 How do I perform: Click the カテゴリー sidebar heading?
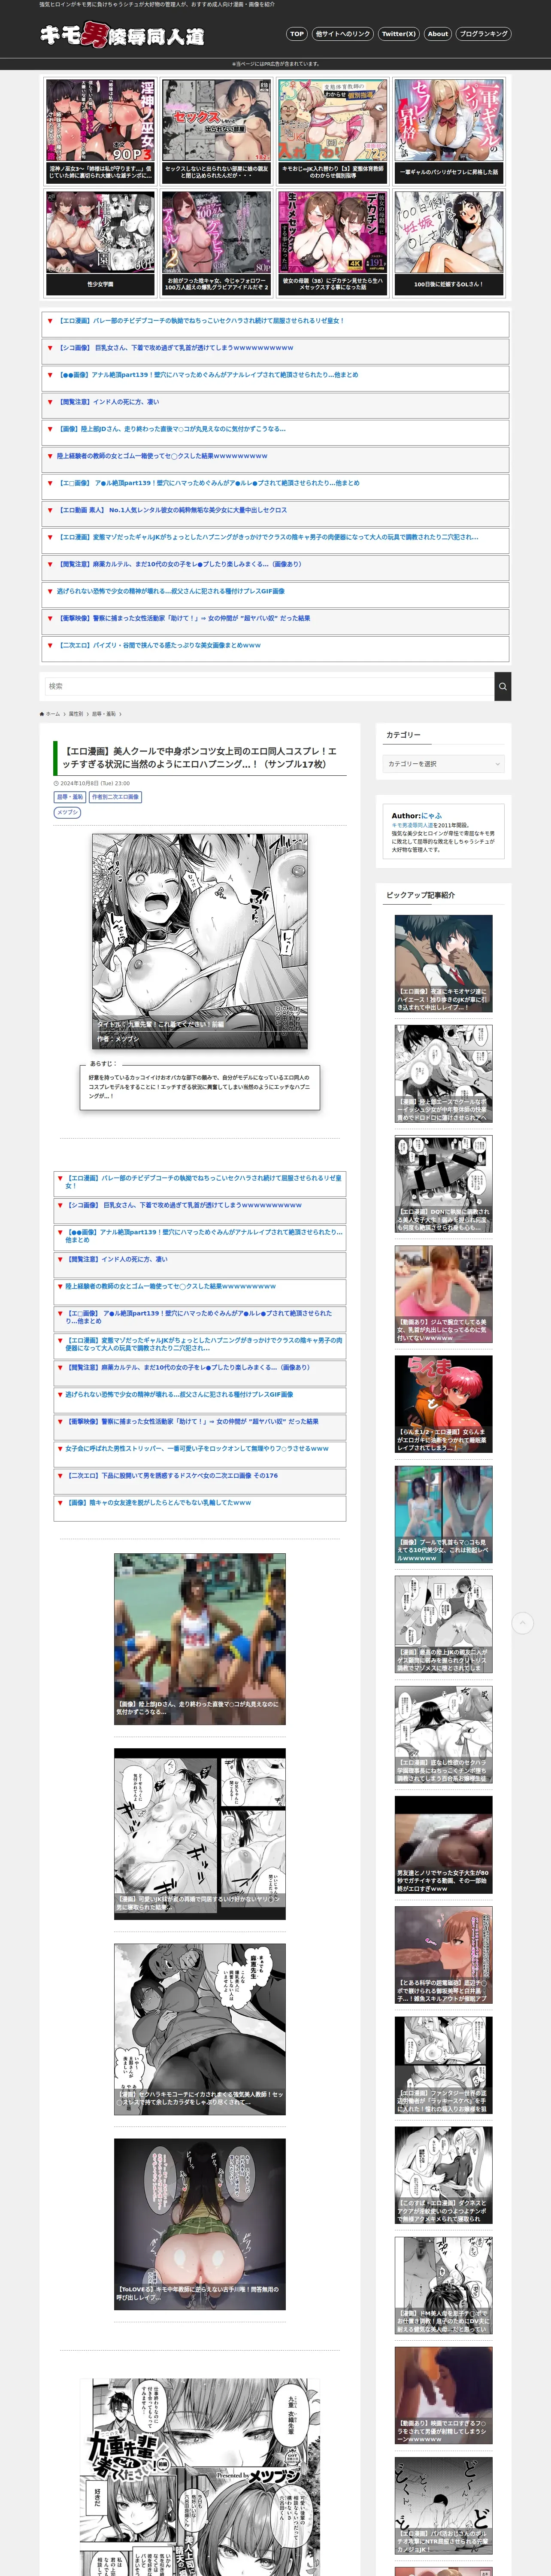click(x=403, y=735)
